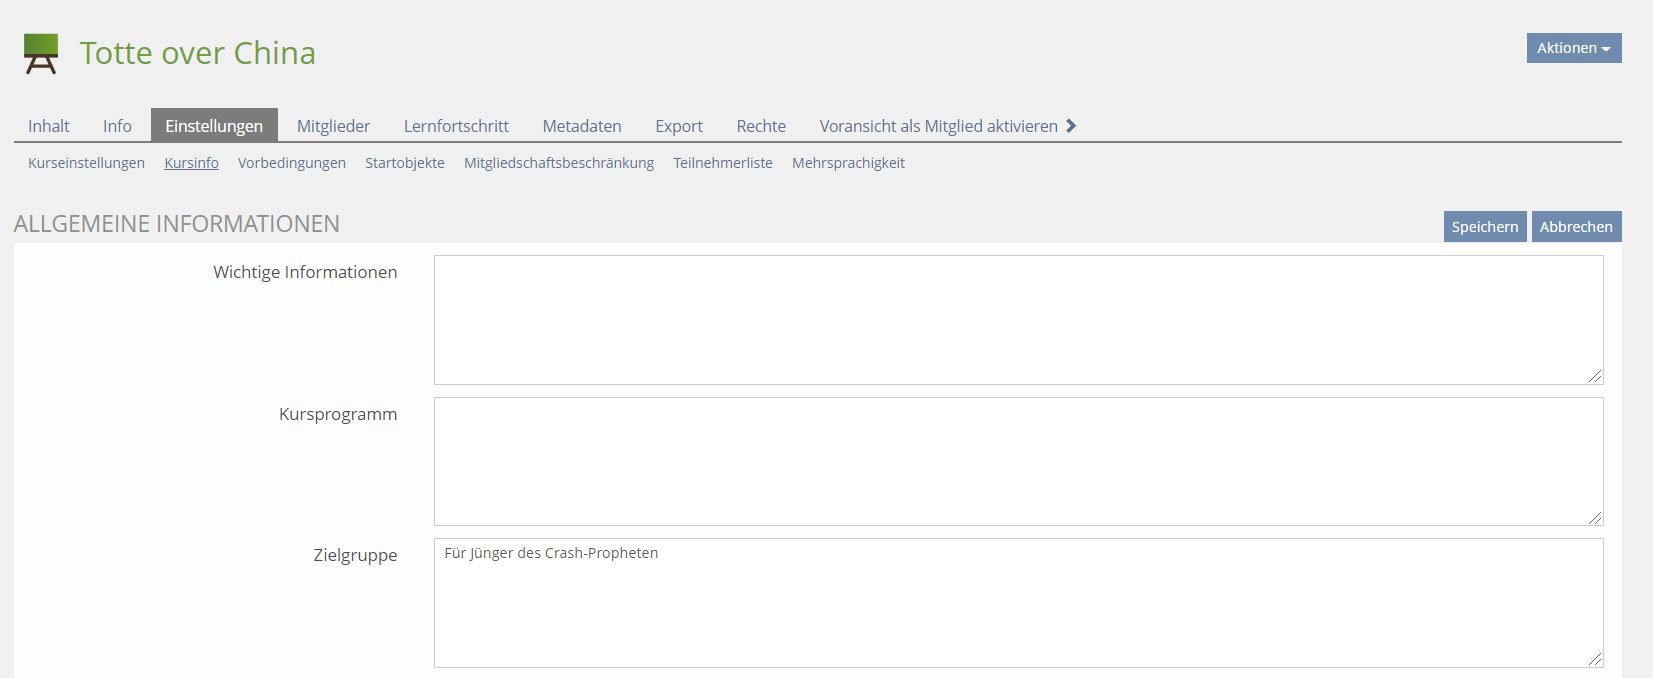Open the Startobjekte sub-tab
This screenshot has height=678, width=1653.
click(405, 163)
